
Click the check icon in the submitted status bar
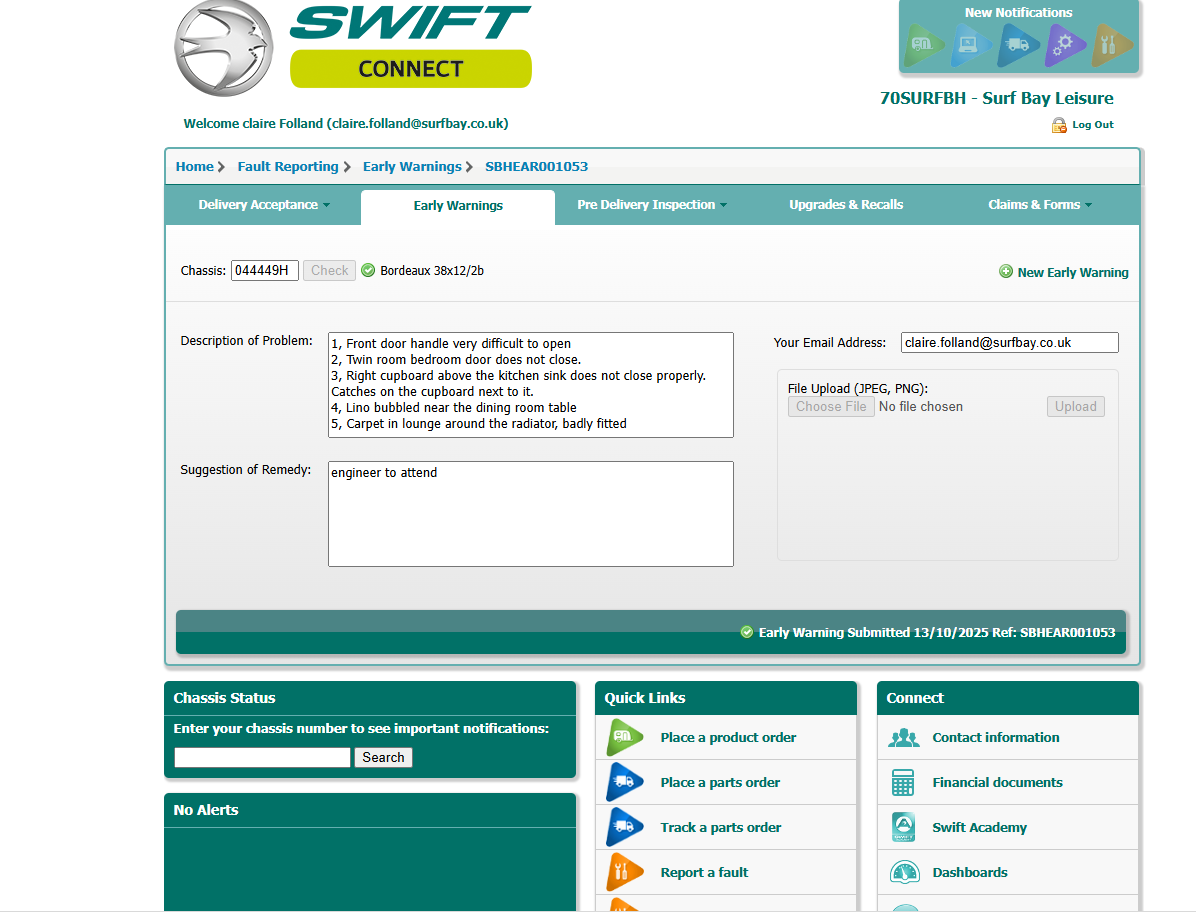pyautogui.click(x=747, y=632)
